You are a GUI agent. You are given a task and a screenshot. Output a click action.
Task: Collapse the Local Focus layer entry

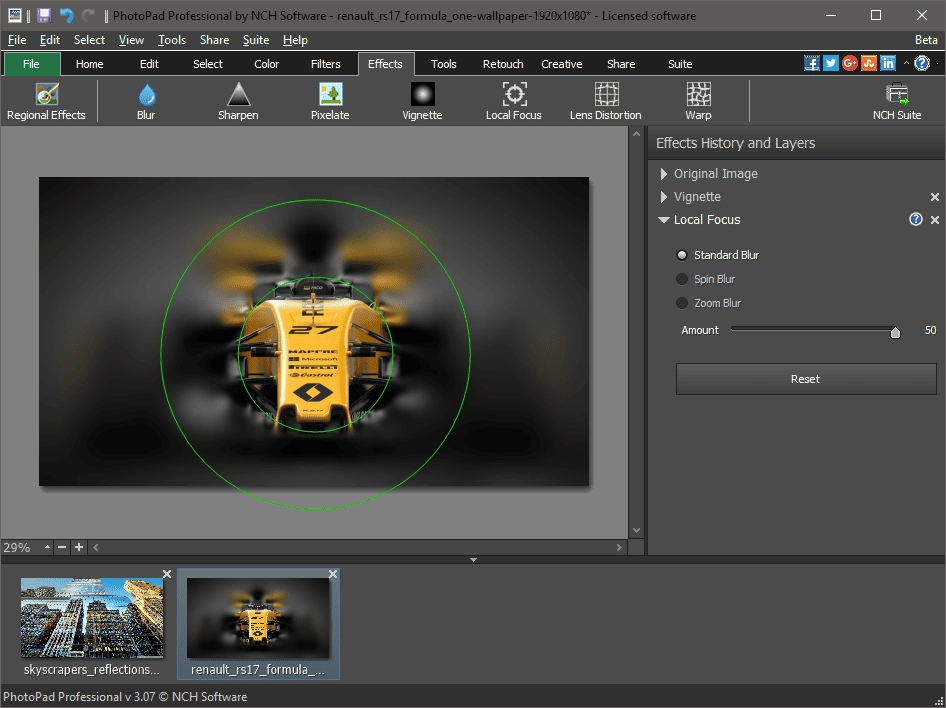[664, 220]
